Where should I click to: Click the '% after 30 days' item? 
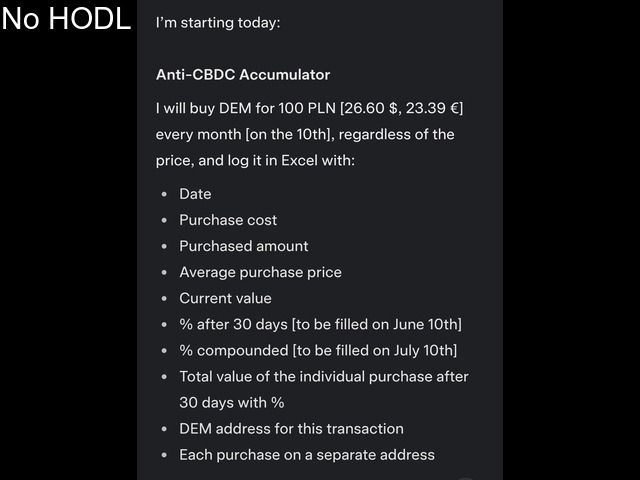233,324
